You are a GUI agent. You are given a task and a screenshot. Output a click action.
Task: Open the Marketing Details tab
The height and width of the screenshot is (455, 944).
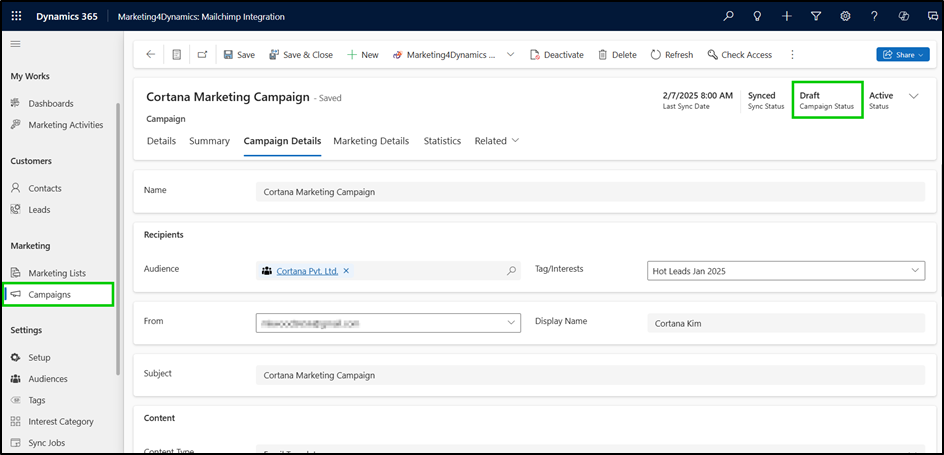(x=371, y=141)
